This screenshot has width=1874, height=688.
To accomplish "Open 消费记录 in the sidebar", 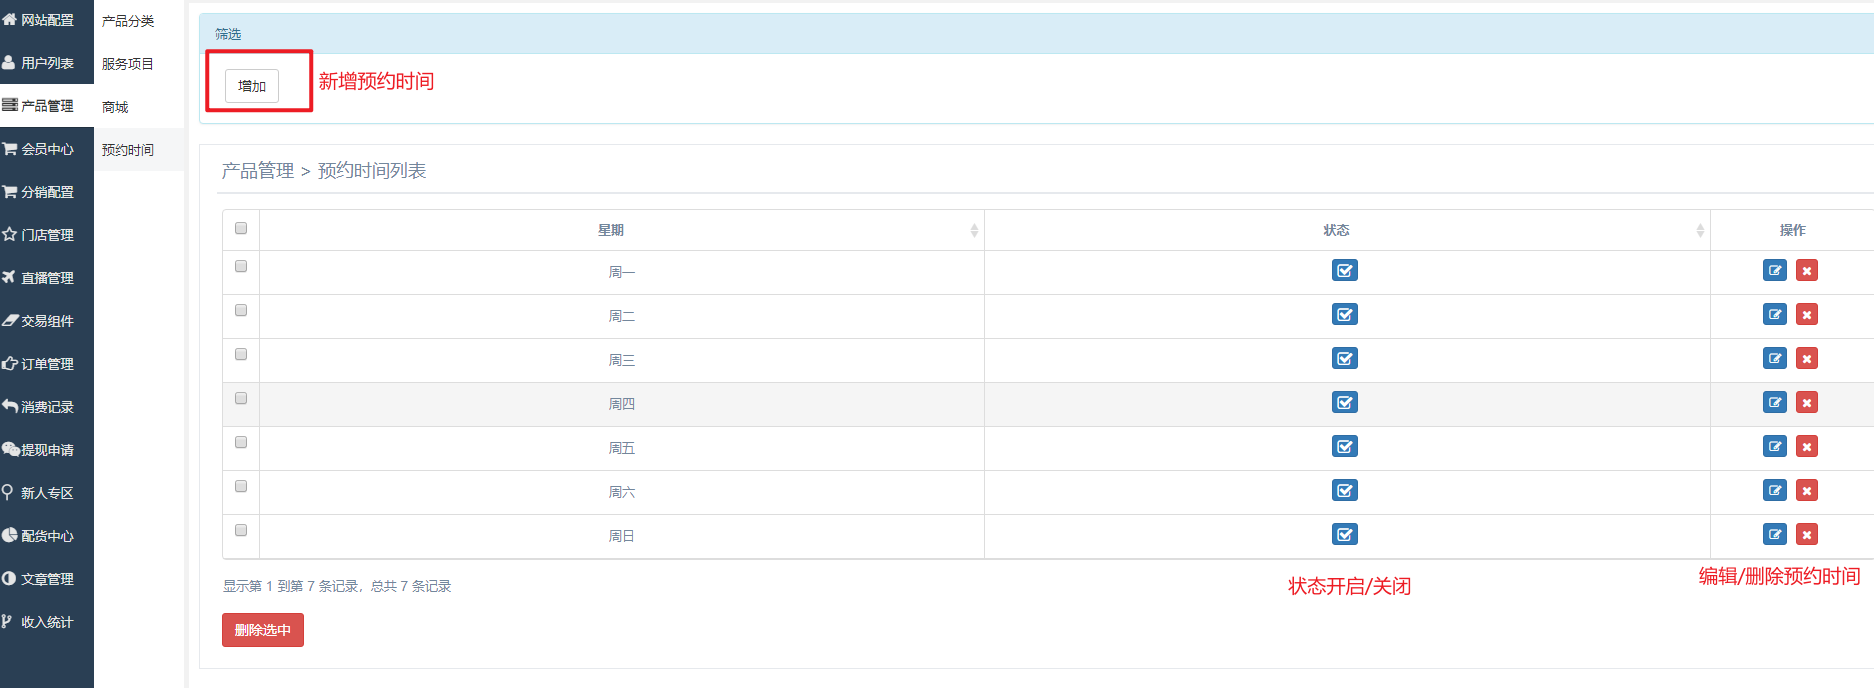I will coord(47,407).
